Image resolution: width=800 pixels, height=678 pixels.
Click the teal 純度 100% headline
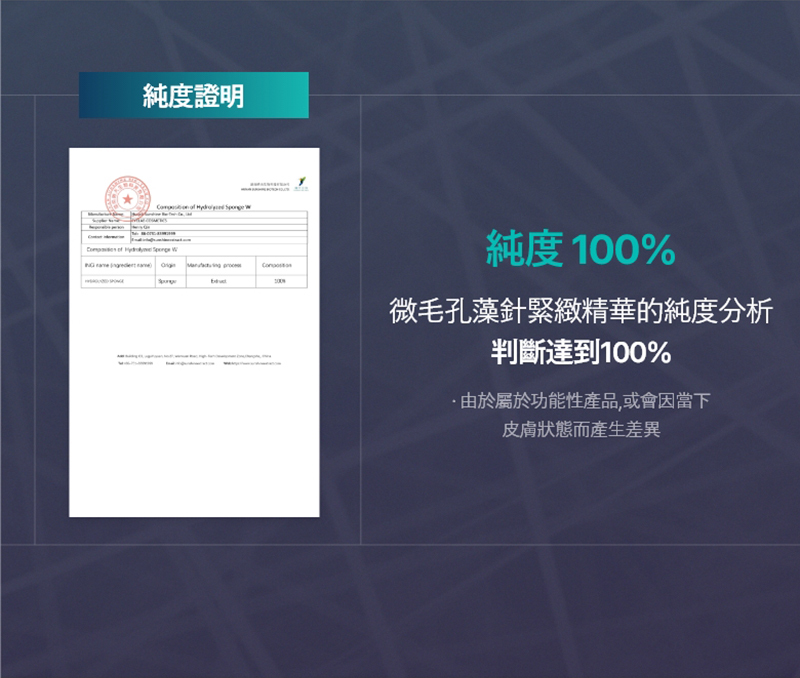(581, 249)
